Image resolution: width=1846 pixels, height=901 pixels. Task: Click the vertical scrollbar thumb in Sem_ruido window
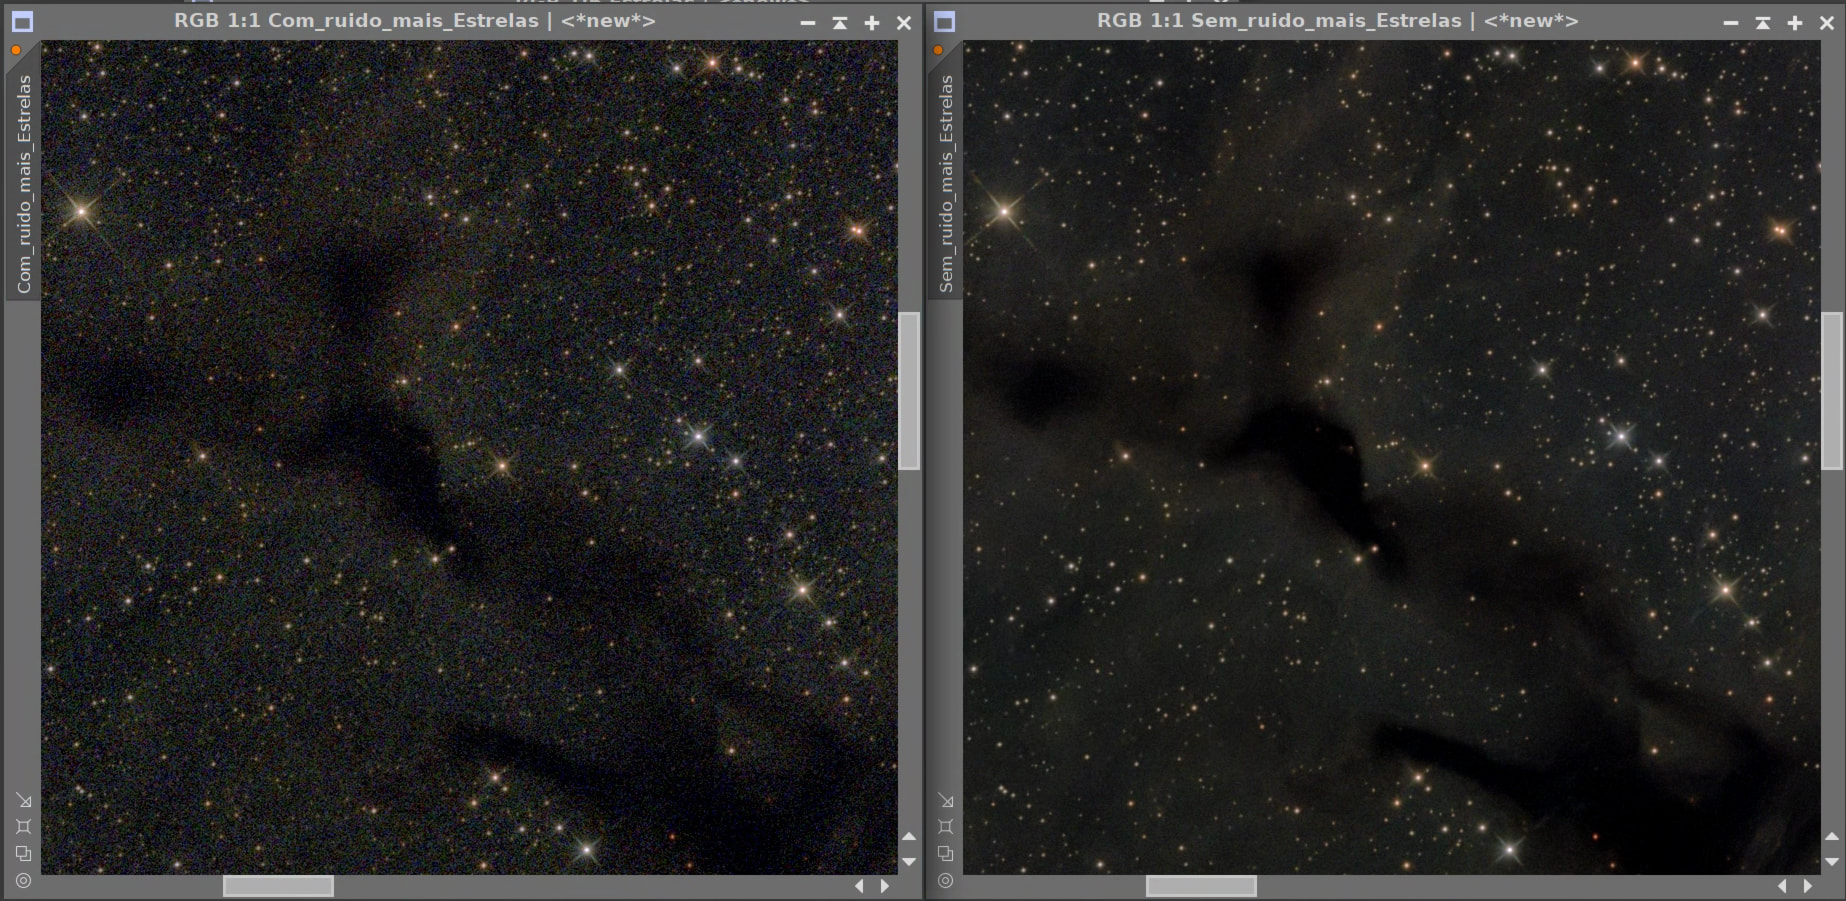click(1832, 391)
